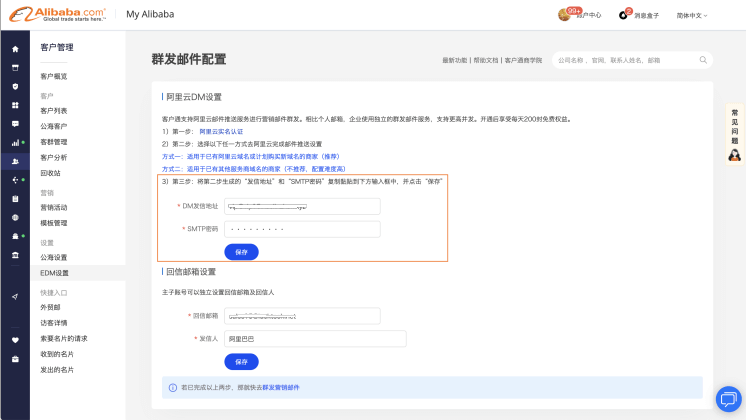Select 营销活动 in the side menu
Image resolution: width=746 pixels, height=420 pixels.
point(54,208)
